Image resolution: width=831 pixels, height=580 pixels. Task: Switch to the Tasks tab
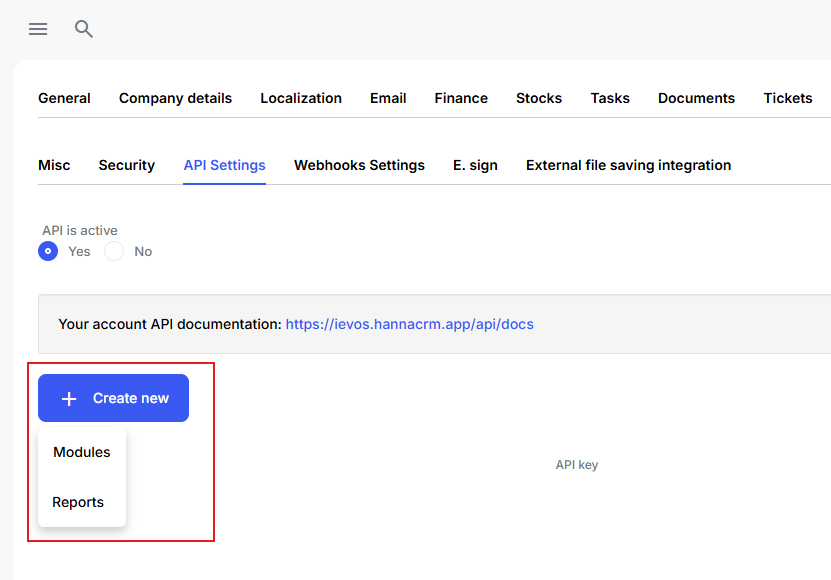coord(610,98)
